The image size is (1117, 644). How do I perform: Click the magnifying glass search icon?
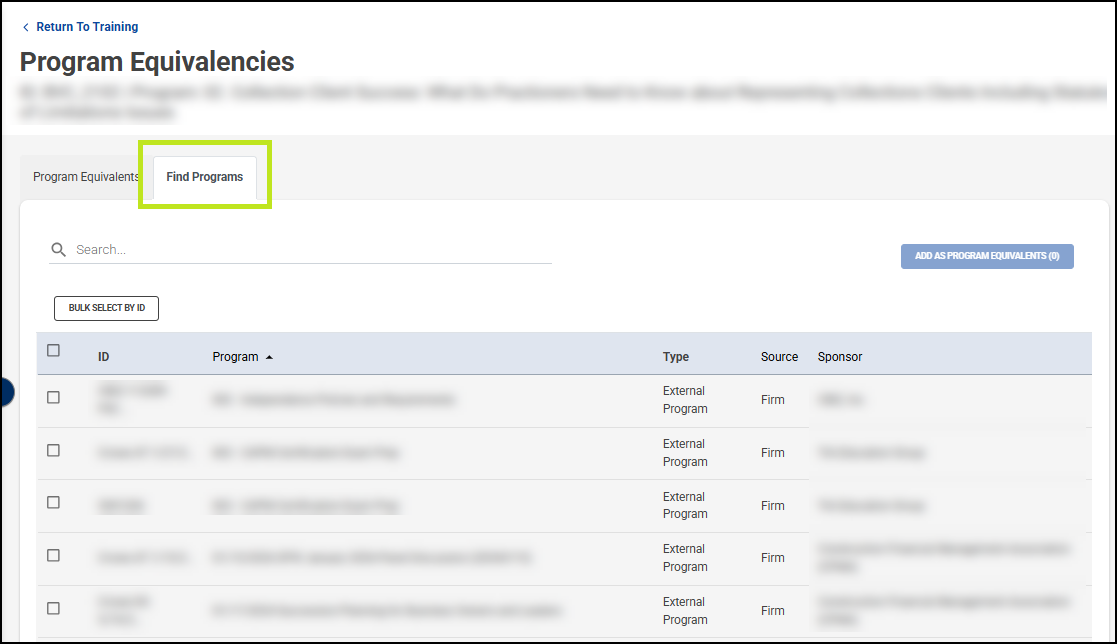59,250
